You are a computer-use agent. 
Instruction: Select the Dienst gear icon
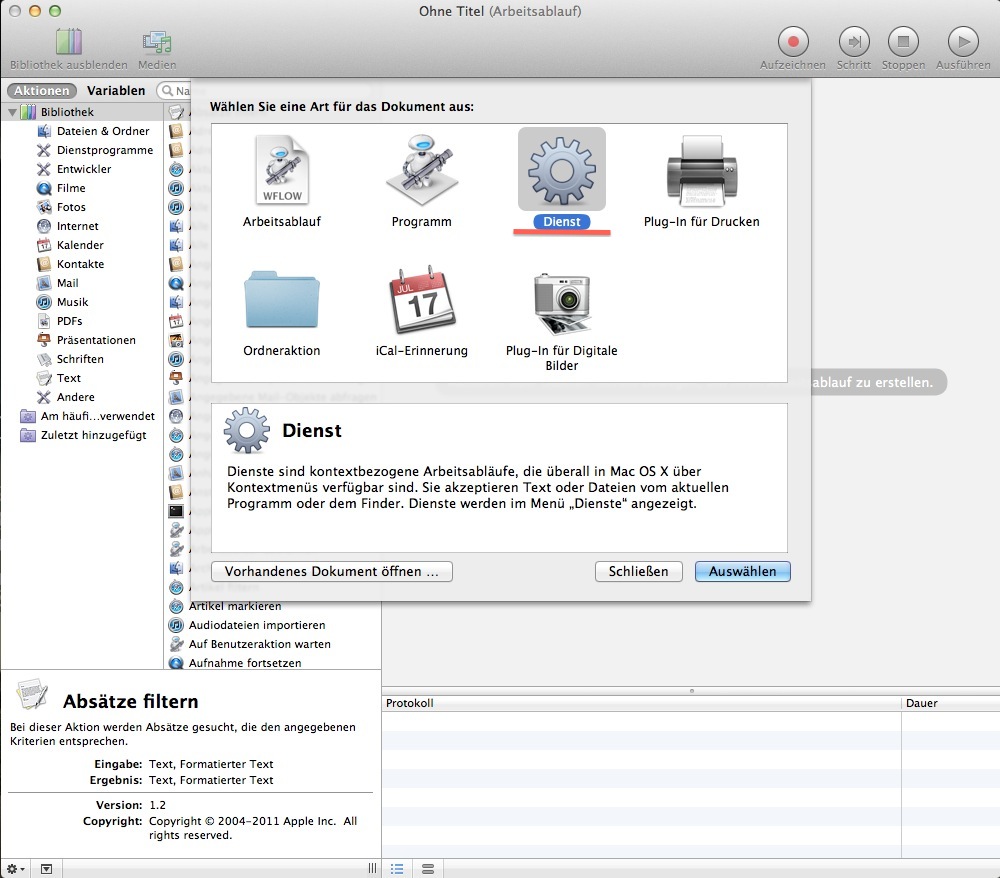click(561, 170)
